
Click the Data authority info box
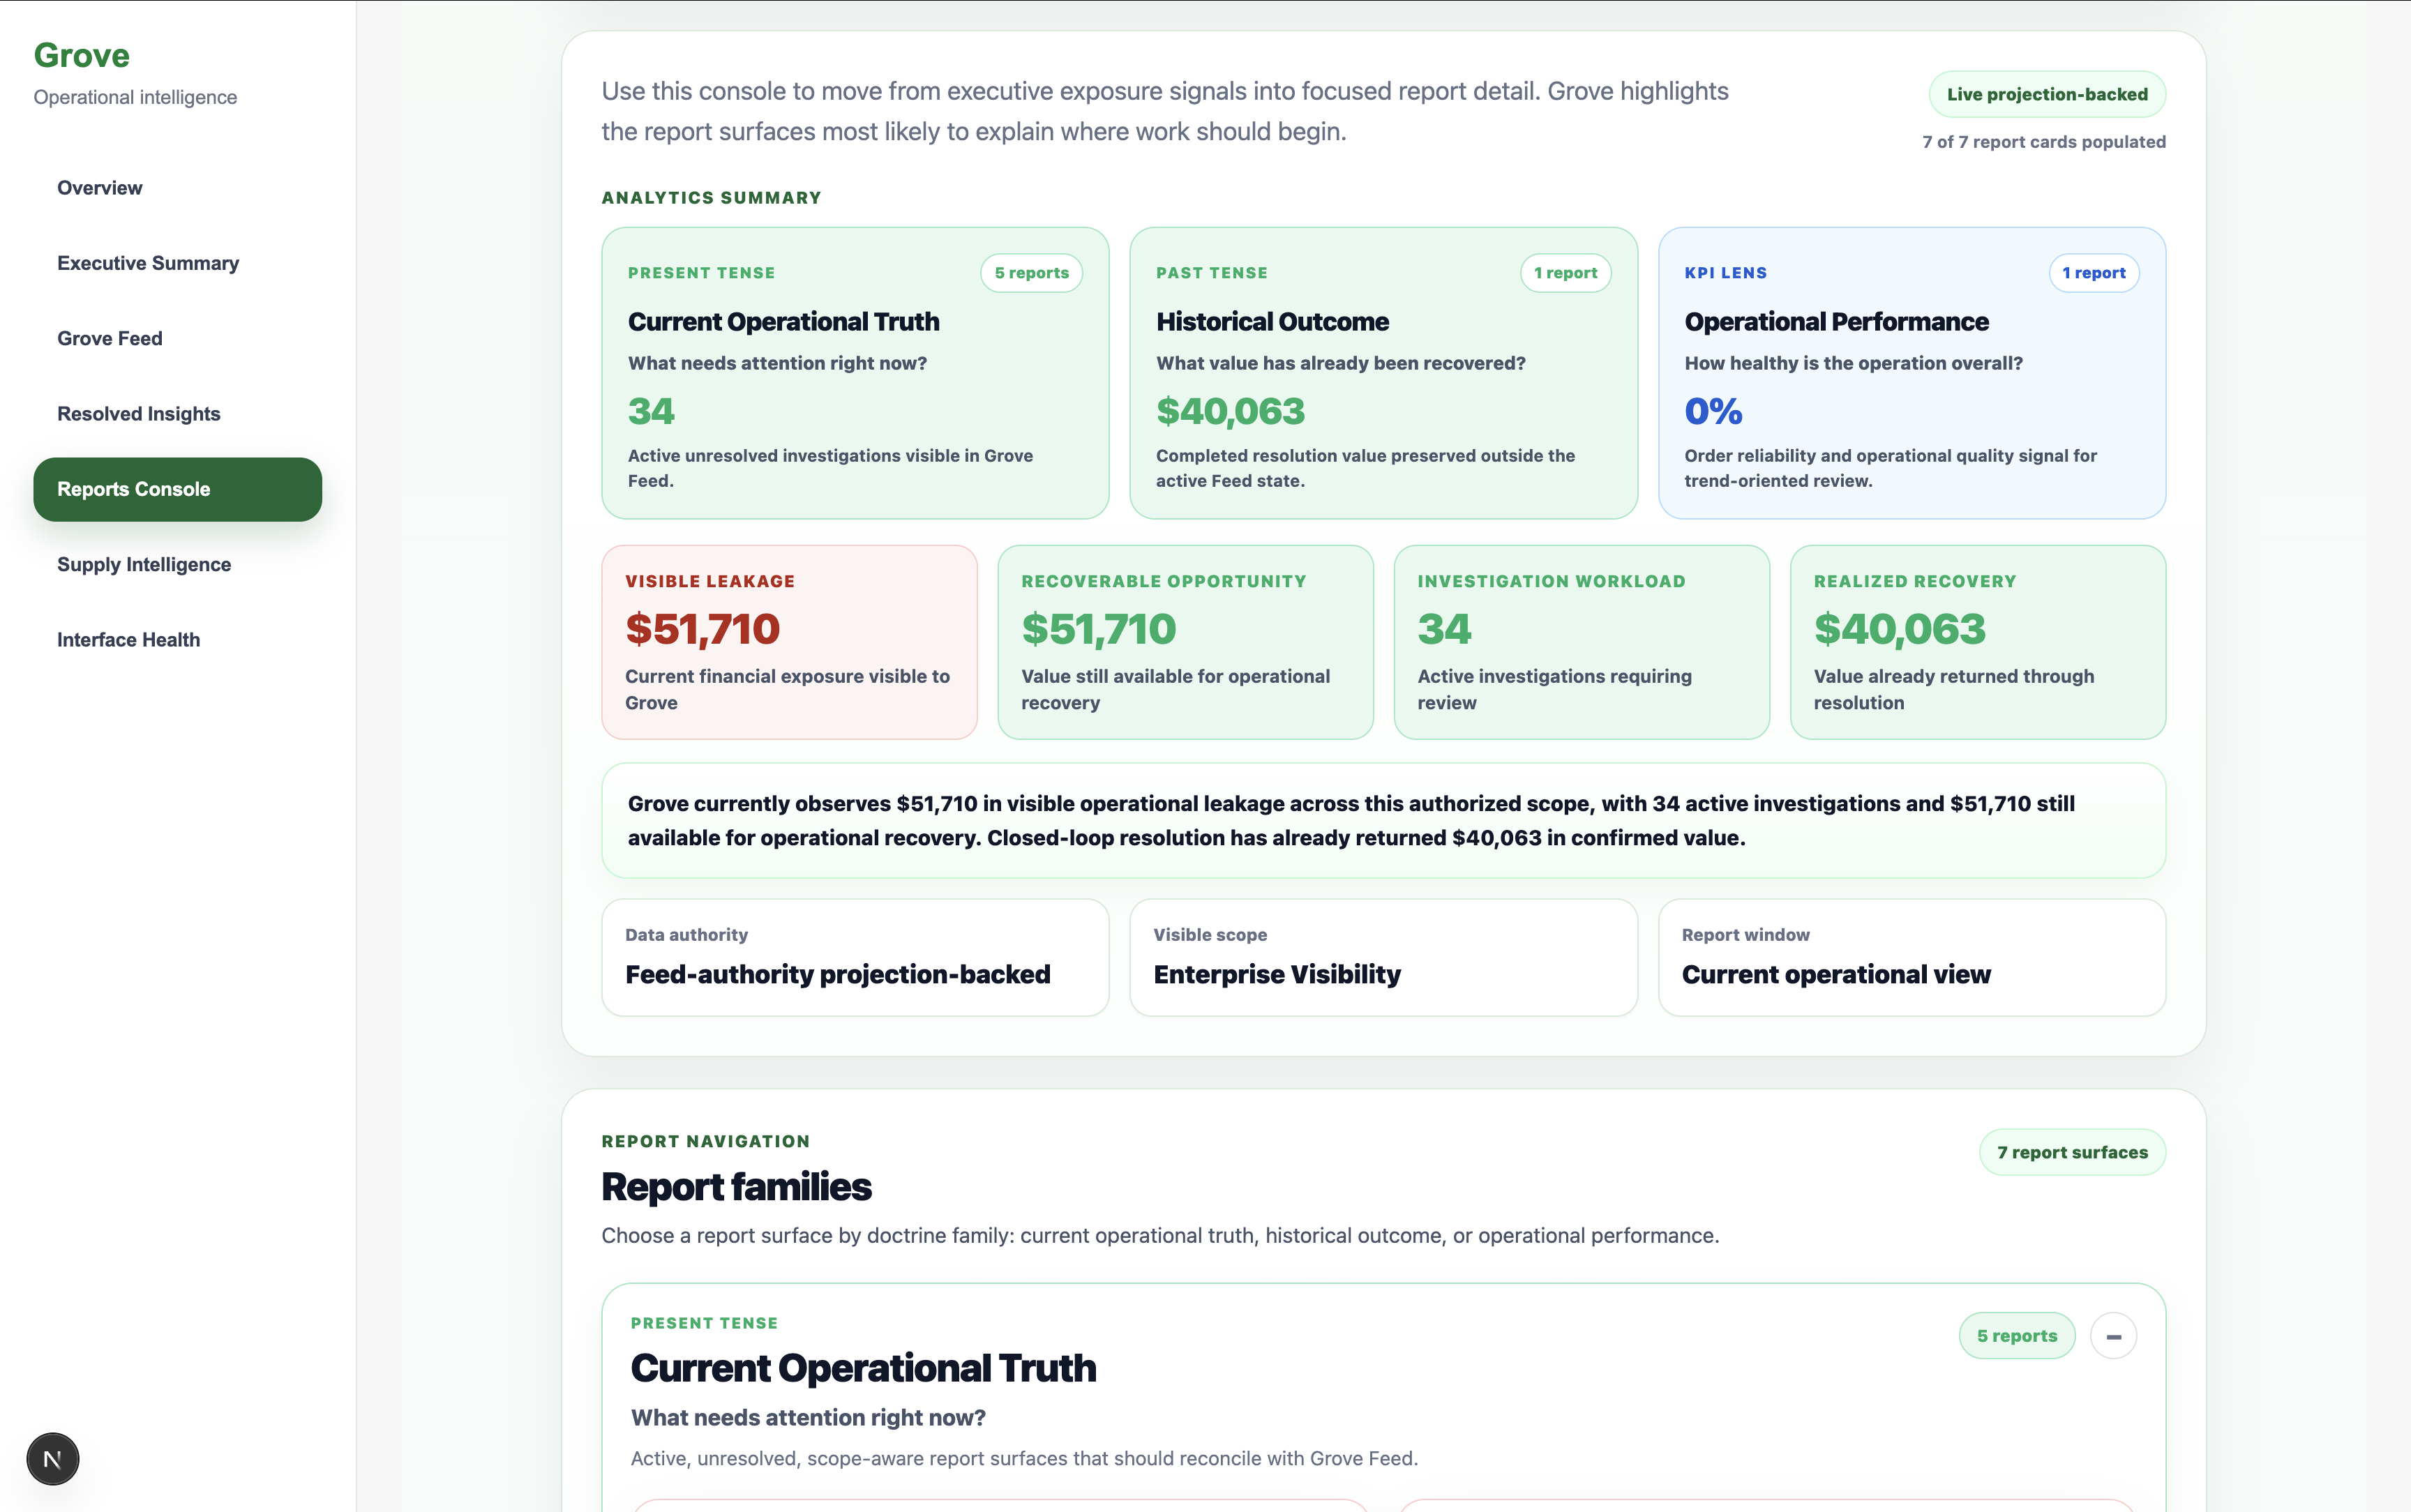coord(855,957)
